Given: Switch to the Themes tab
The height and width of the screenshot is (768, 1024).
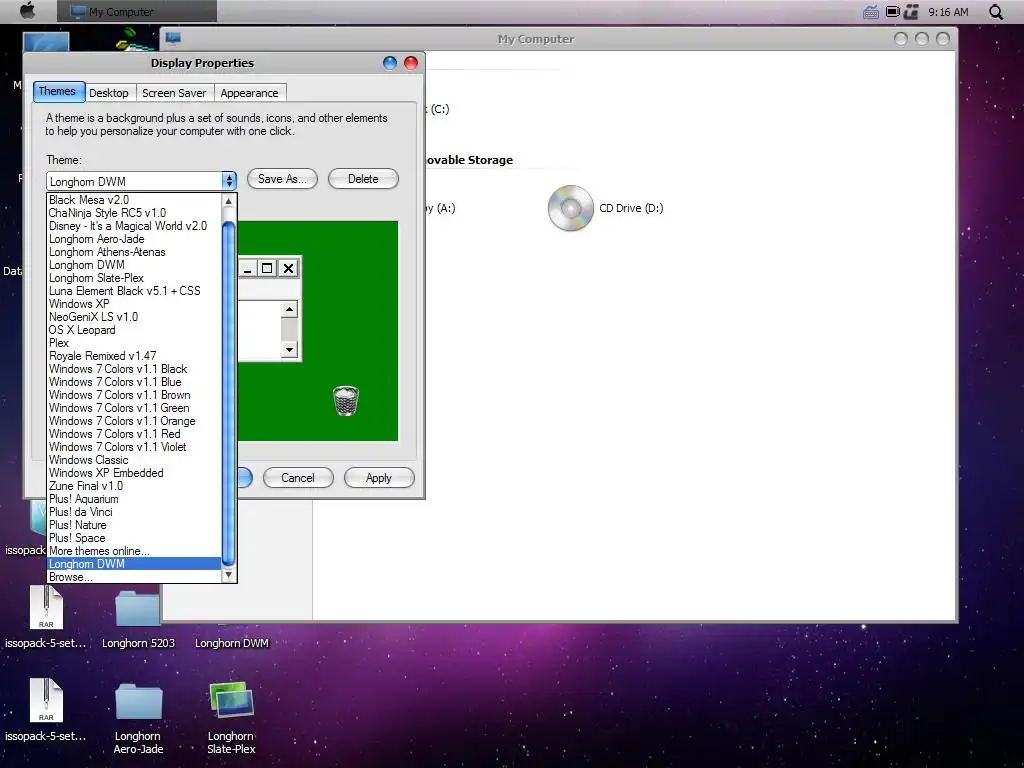Looking at the screenshot, I should 57,91.
